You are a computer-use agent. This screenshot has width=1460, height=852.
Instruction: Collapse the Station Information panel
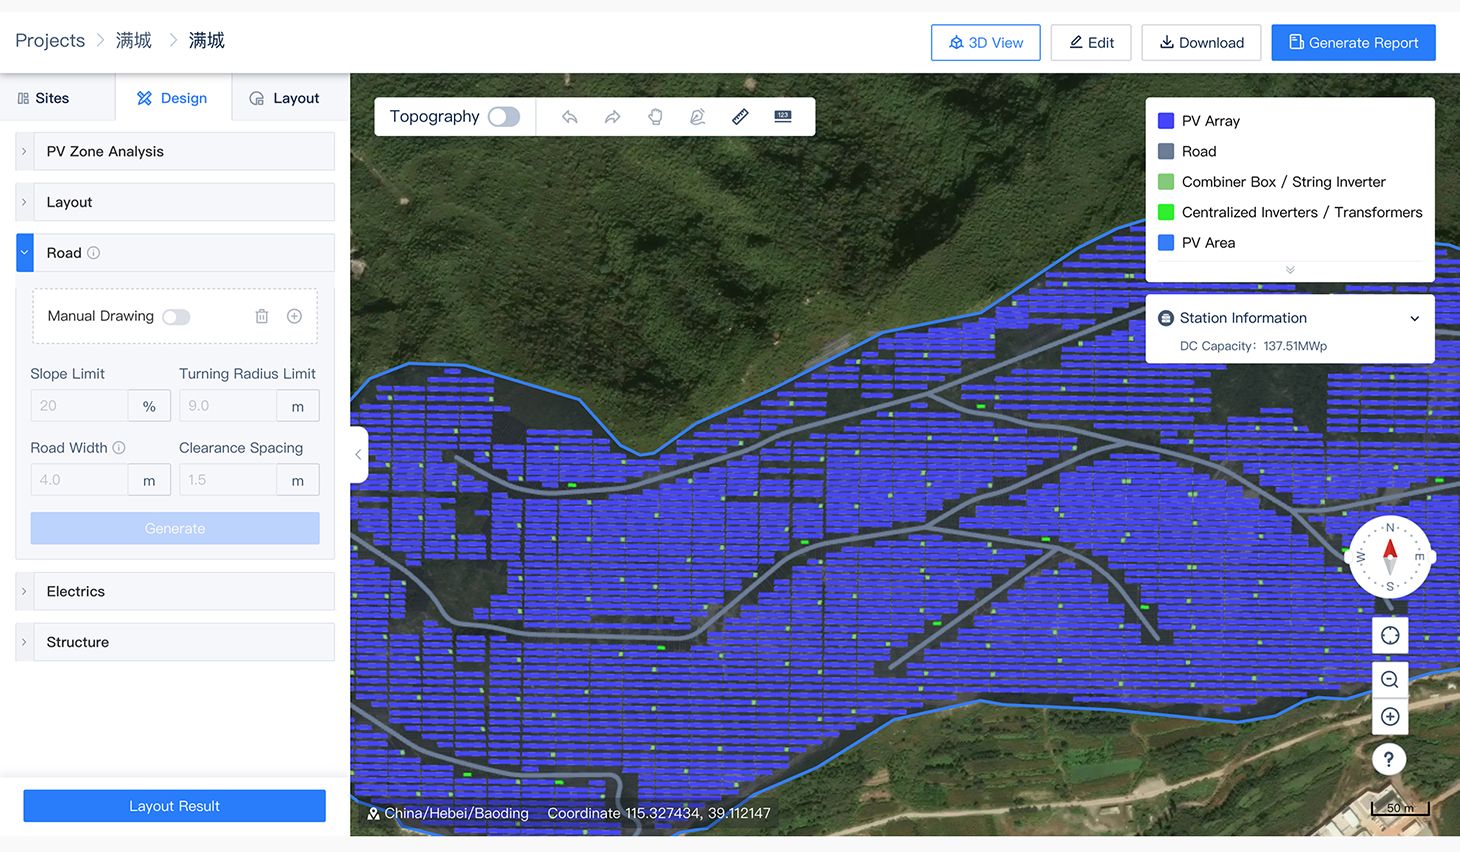coord(1414,318)
